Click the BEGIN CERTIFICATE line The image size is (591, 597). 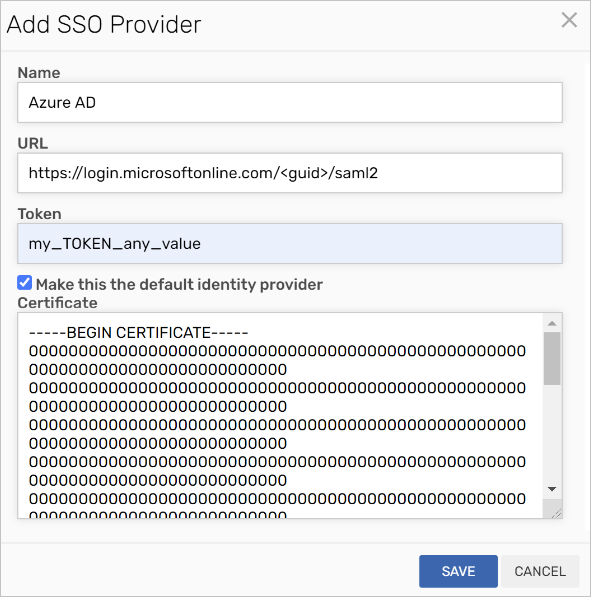pyautogui.click(x=139, y=333)
